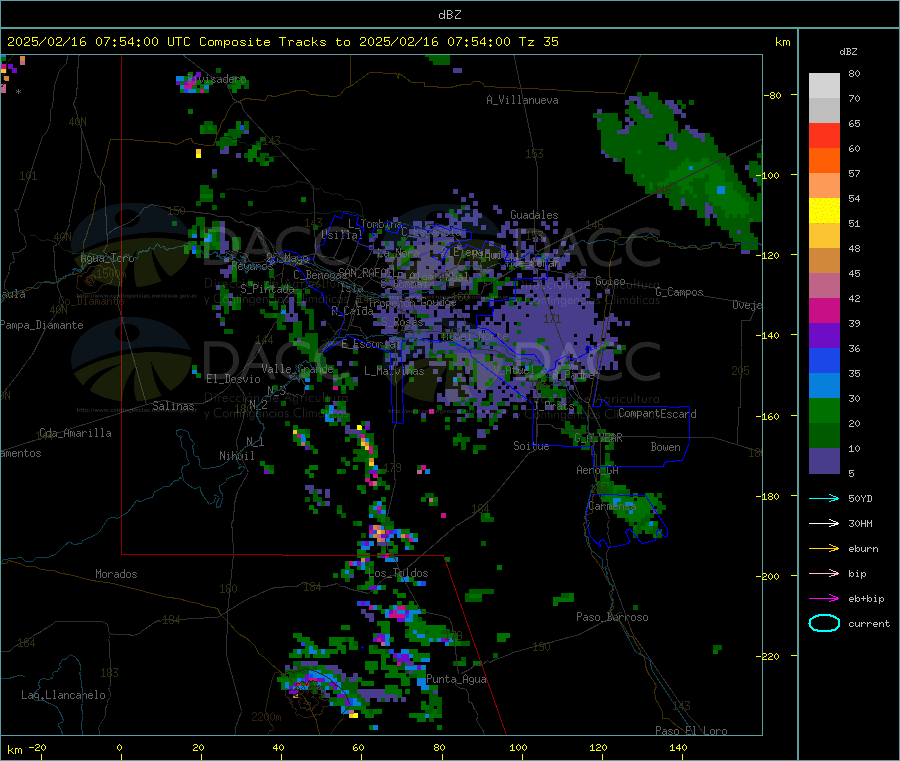Click the 'Lag.Llancanelo' place label

coord(63,695)
